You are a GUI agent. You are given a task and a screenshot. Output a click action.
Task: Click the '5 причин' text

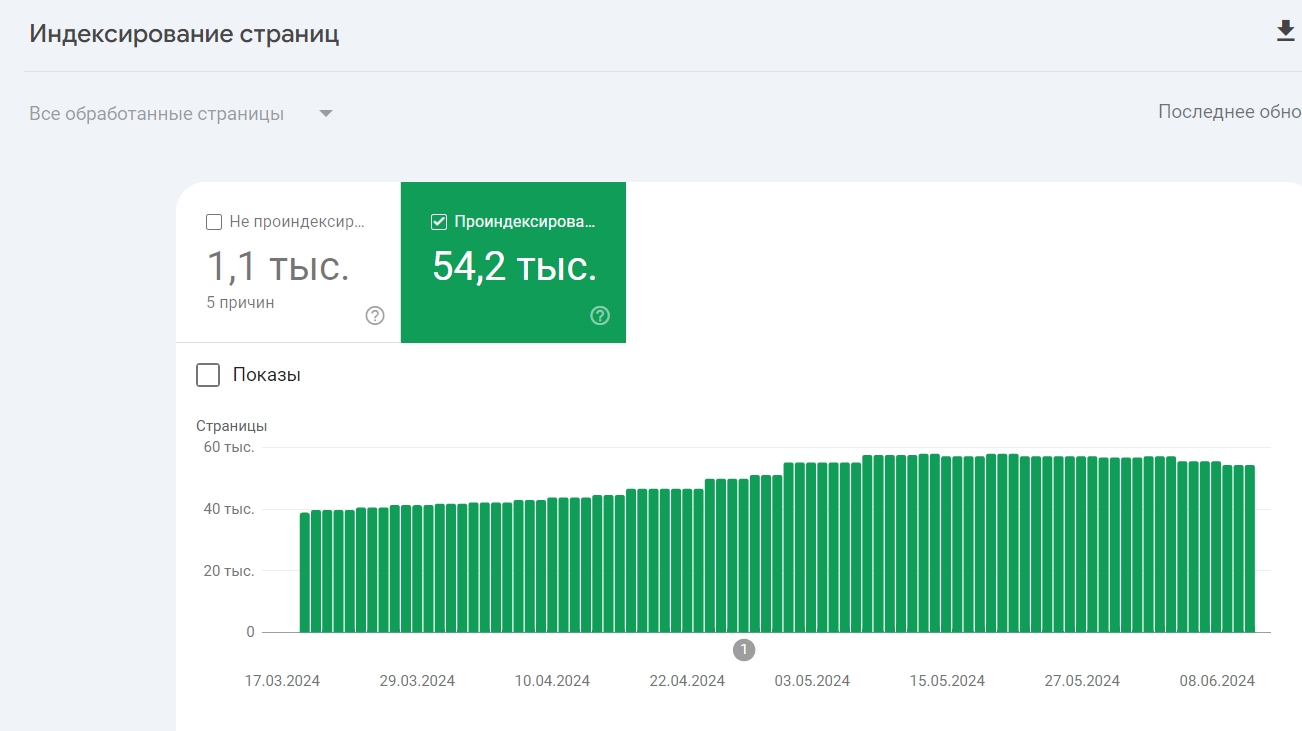point(240,302)
